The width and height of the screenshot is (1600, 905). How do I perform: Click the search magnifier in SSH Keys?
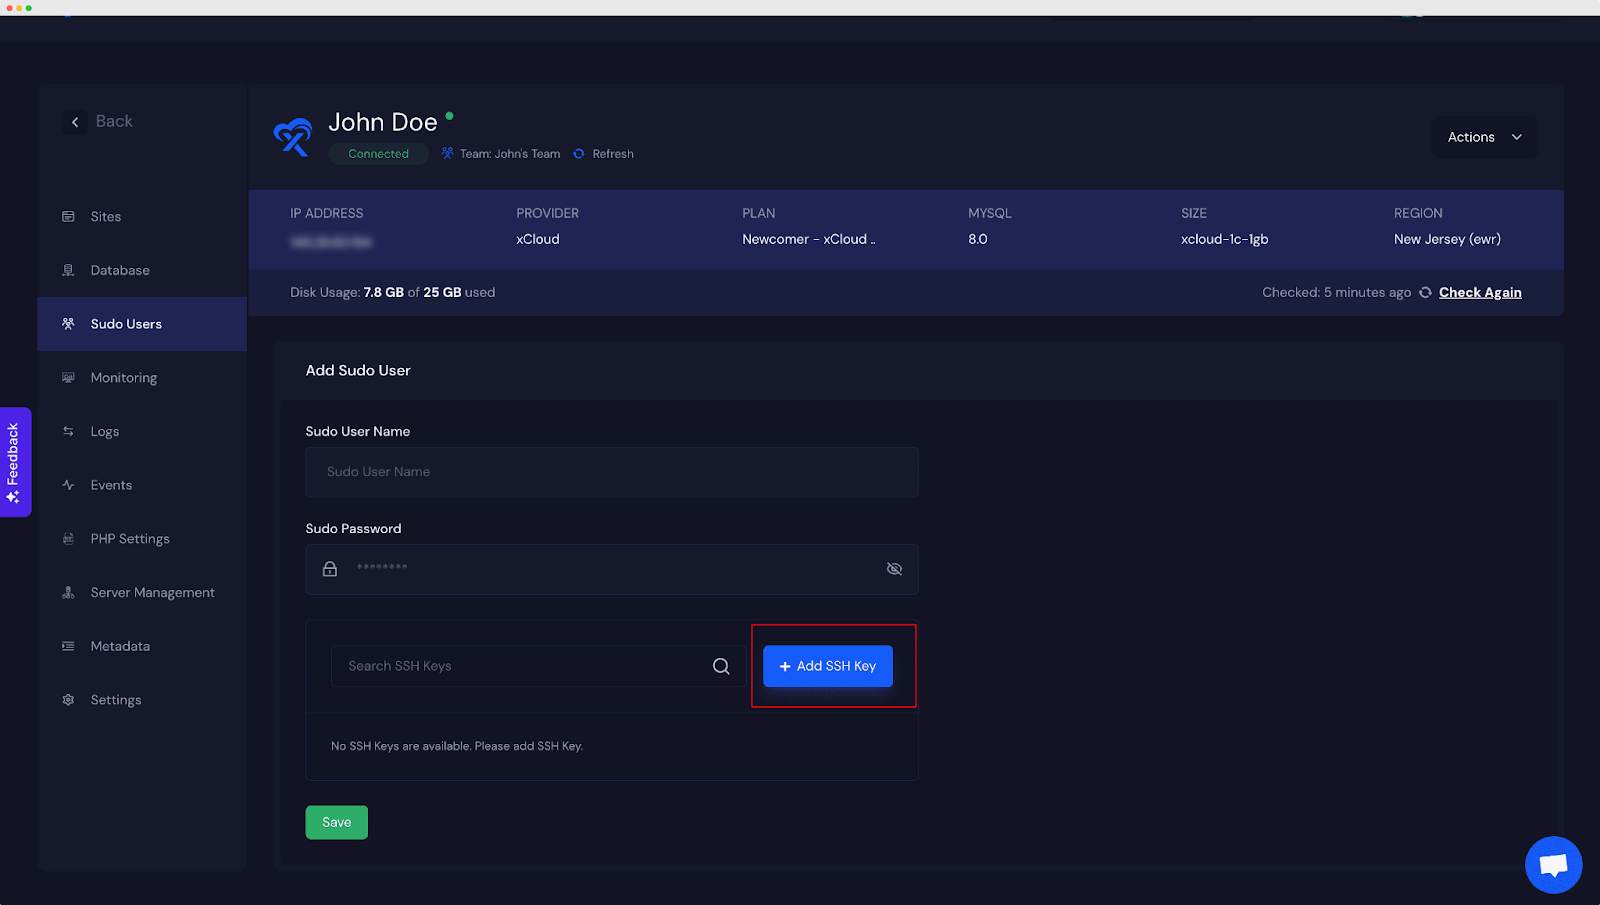click(721, 666)
